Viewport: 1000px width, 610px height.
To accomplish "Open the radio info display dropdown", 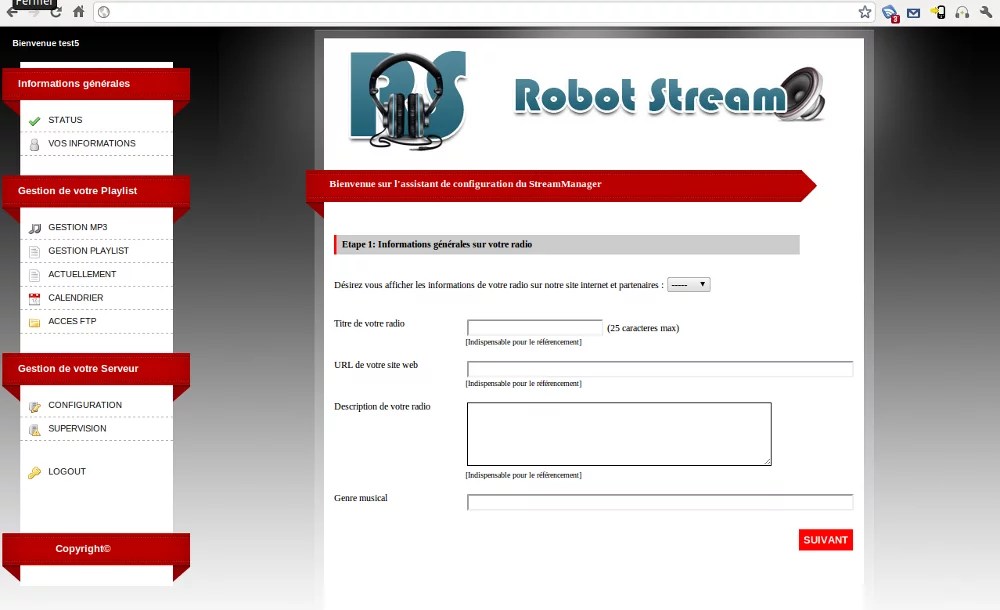I will (x=688, y=285).
